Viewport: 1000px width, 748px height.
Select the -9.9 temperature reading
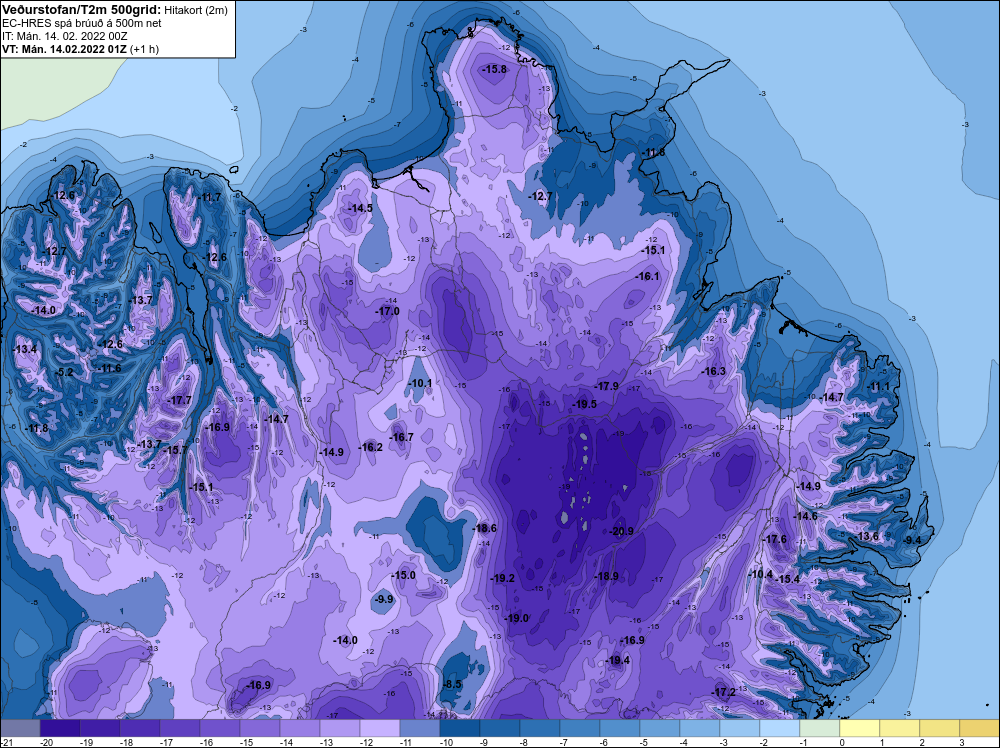click(384, 599)
